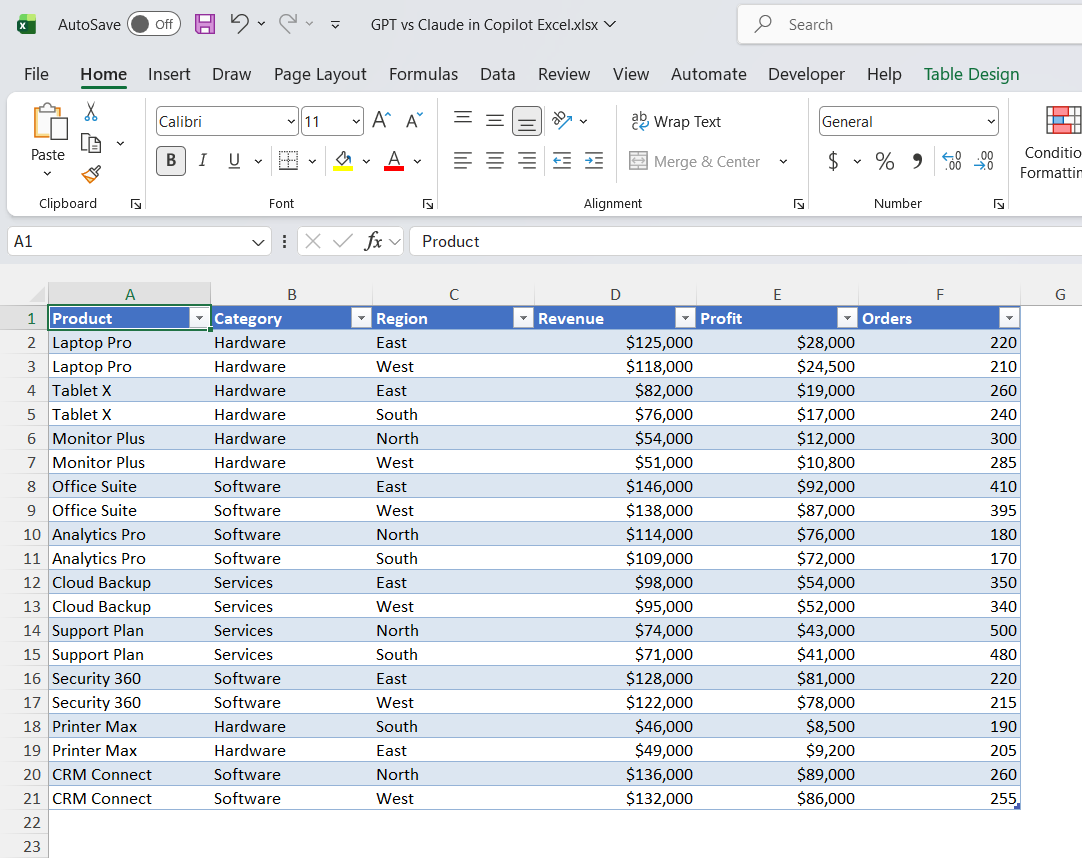
Task: Decrease decimal places
Action: tap(984, 162)
